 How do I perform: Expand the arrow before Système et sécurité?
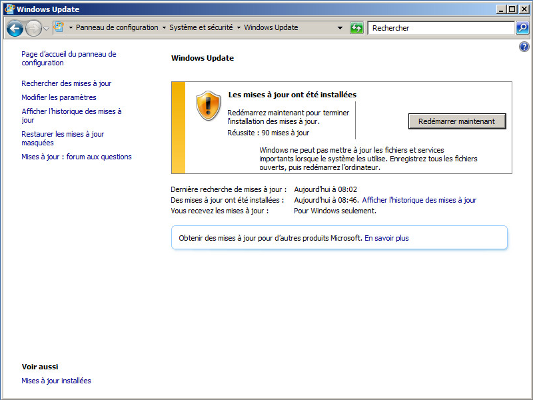164,28
